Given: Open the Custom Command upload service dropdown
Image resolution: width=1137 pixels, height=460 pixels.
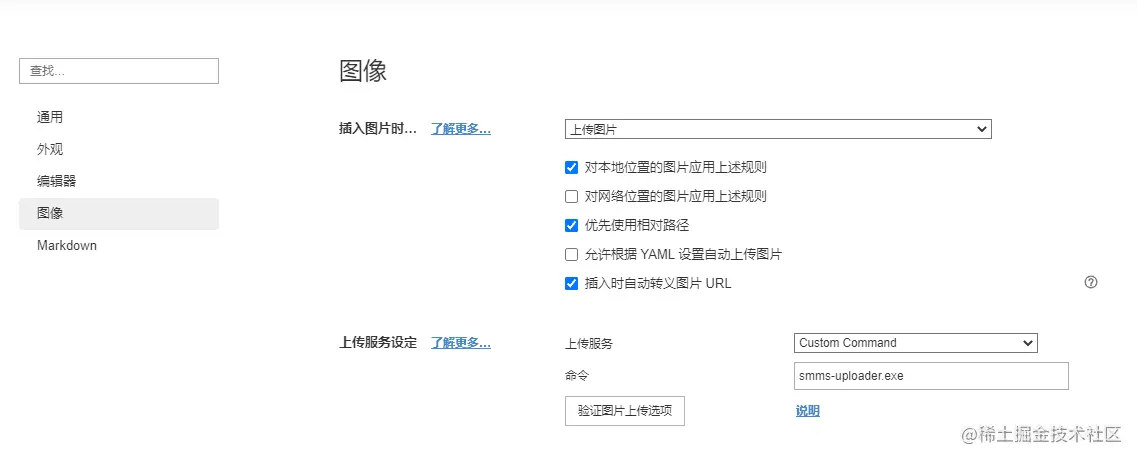Looking at the screenshot, I should click(916, 343).
